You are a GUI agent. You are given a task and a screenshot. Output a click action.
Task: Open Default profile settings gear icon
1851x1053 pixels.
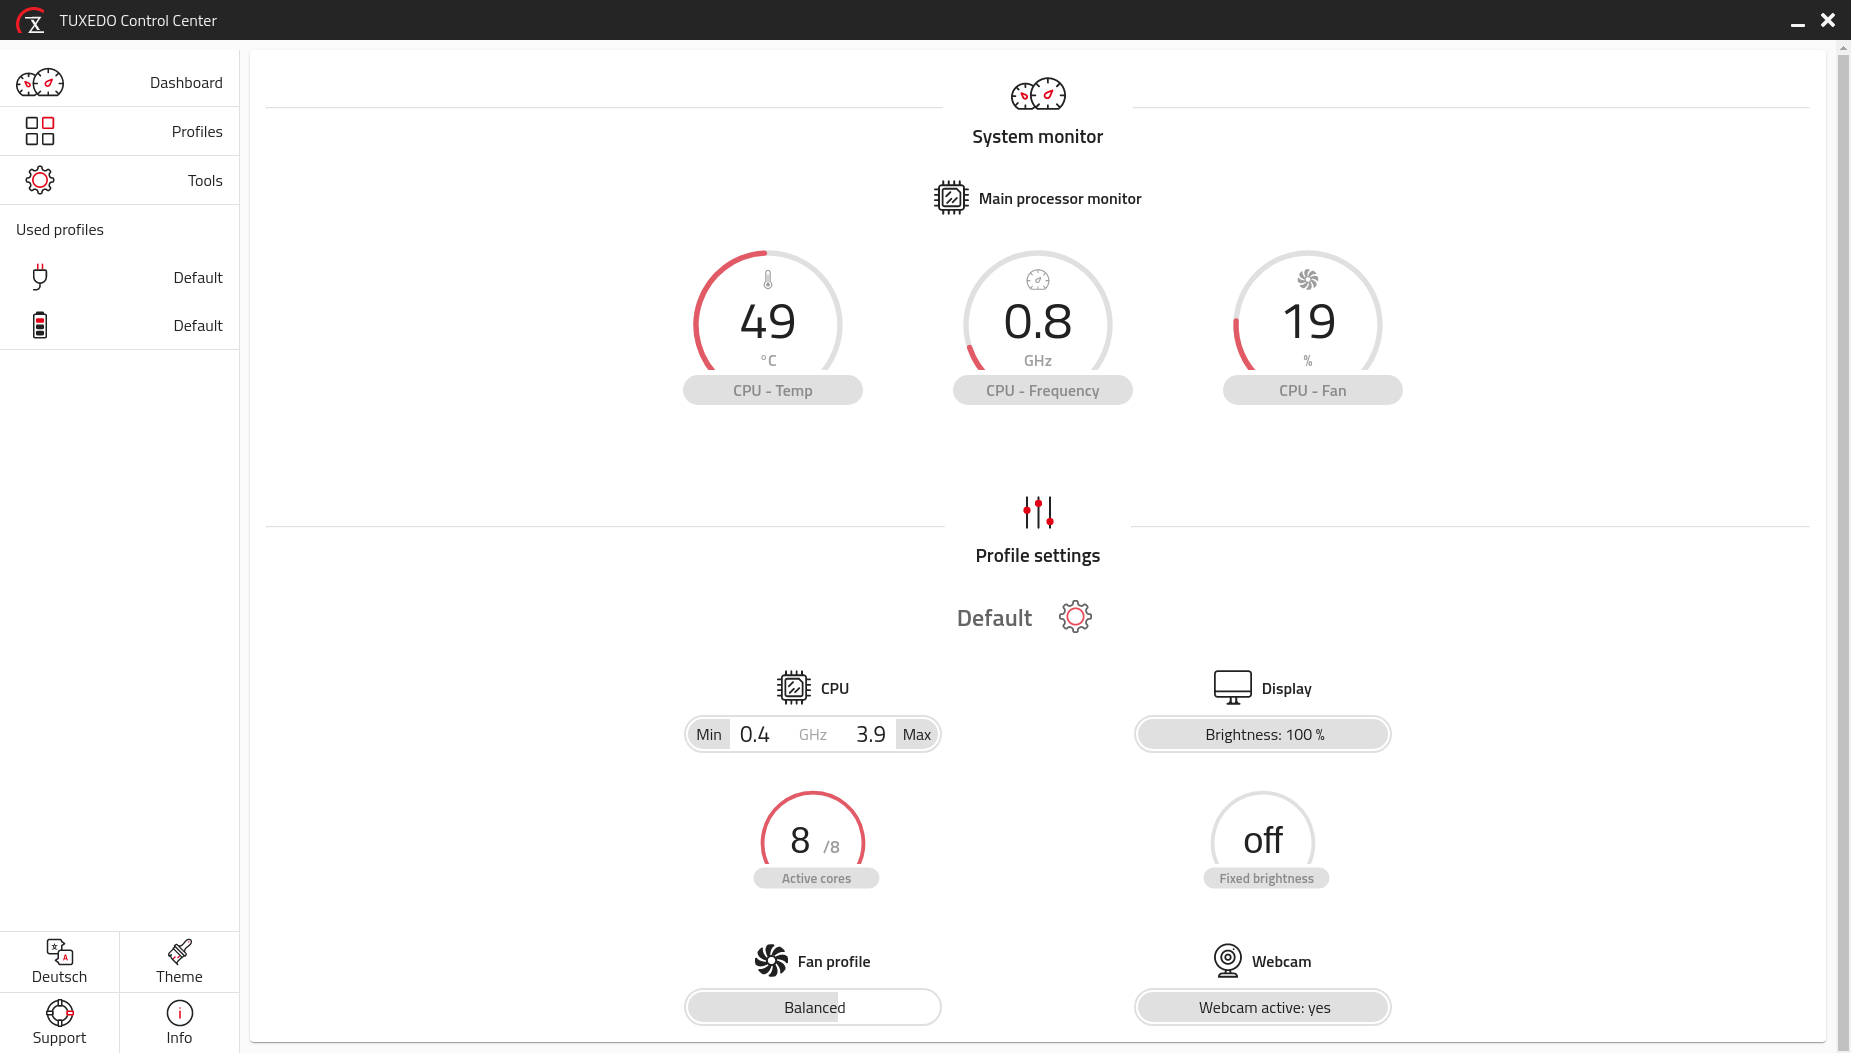coord(1075,617)
